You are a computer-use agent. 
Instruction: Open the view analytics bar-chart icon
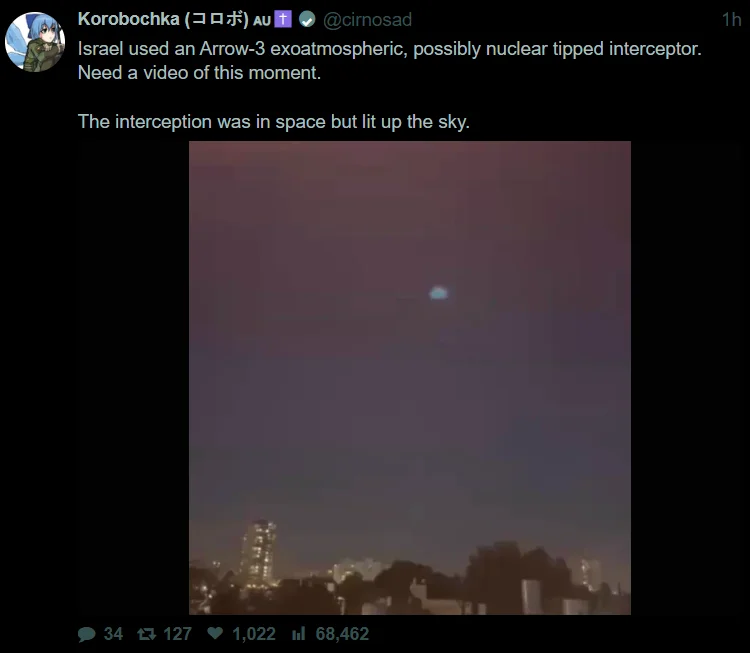[298, 633]
